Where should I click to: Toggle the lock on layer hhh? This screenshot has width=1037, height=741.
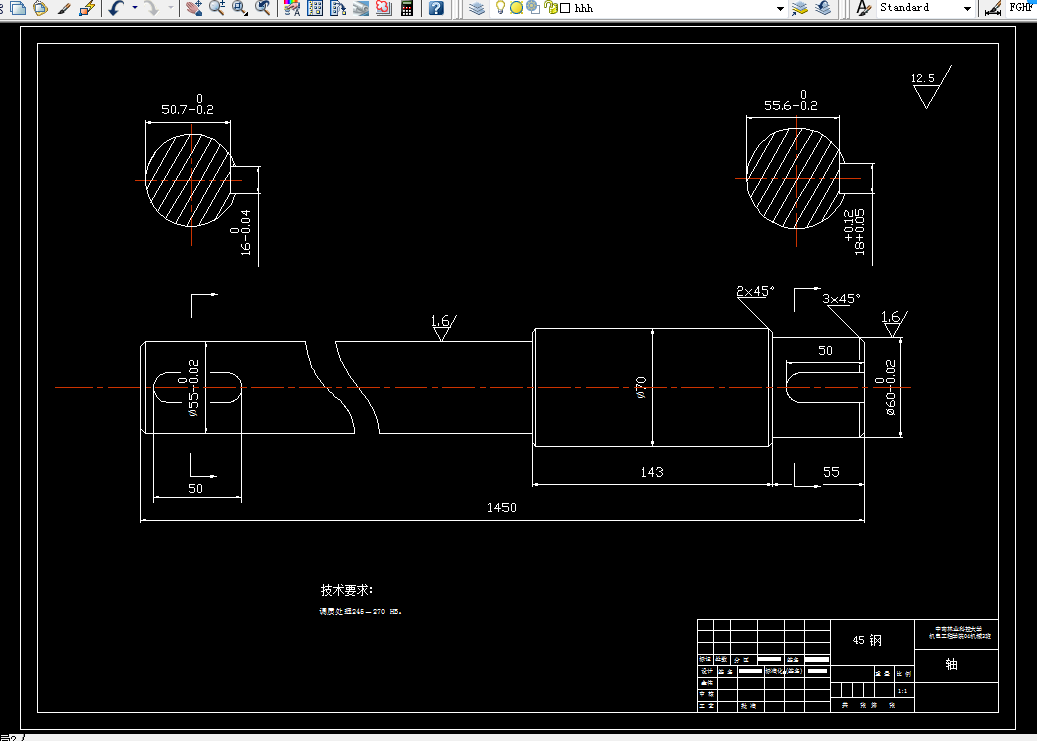[x=551, y=7]
